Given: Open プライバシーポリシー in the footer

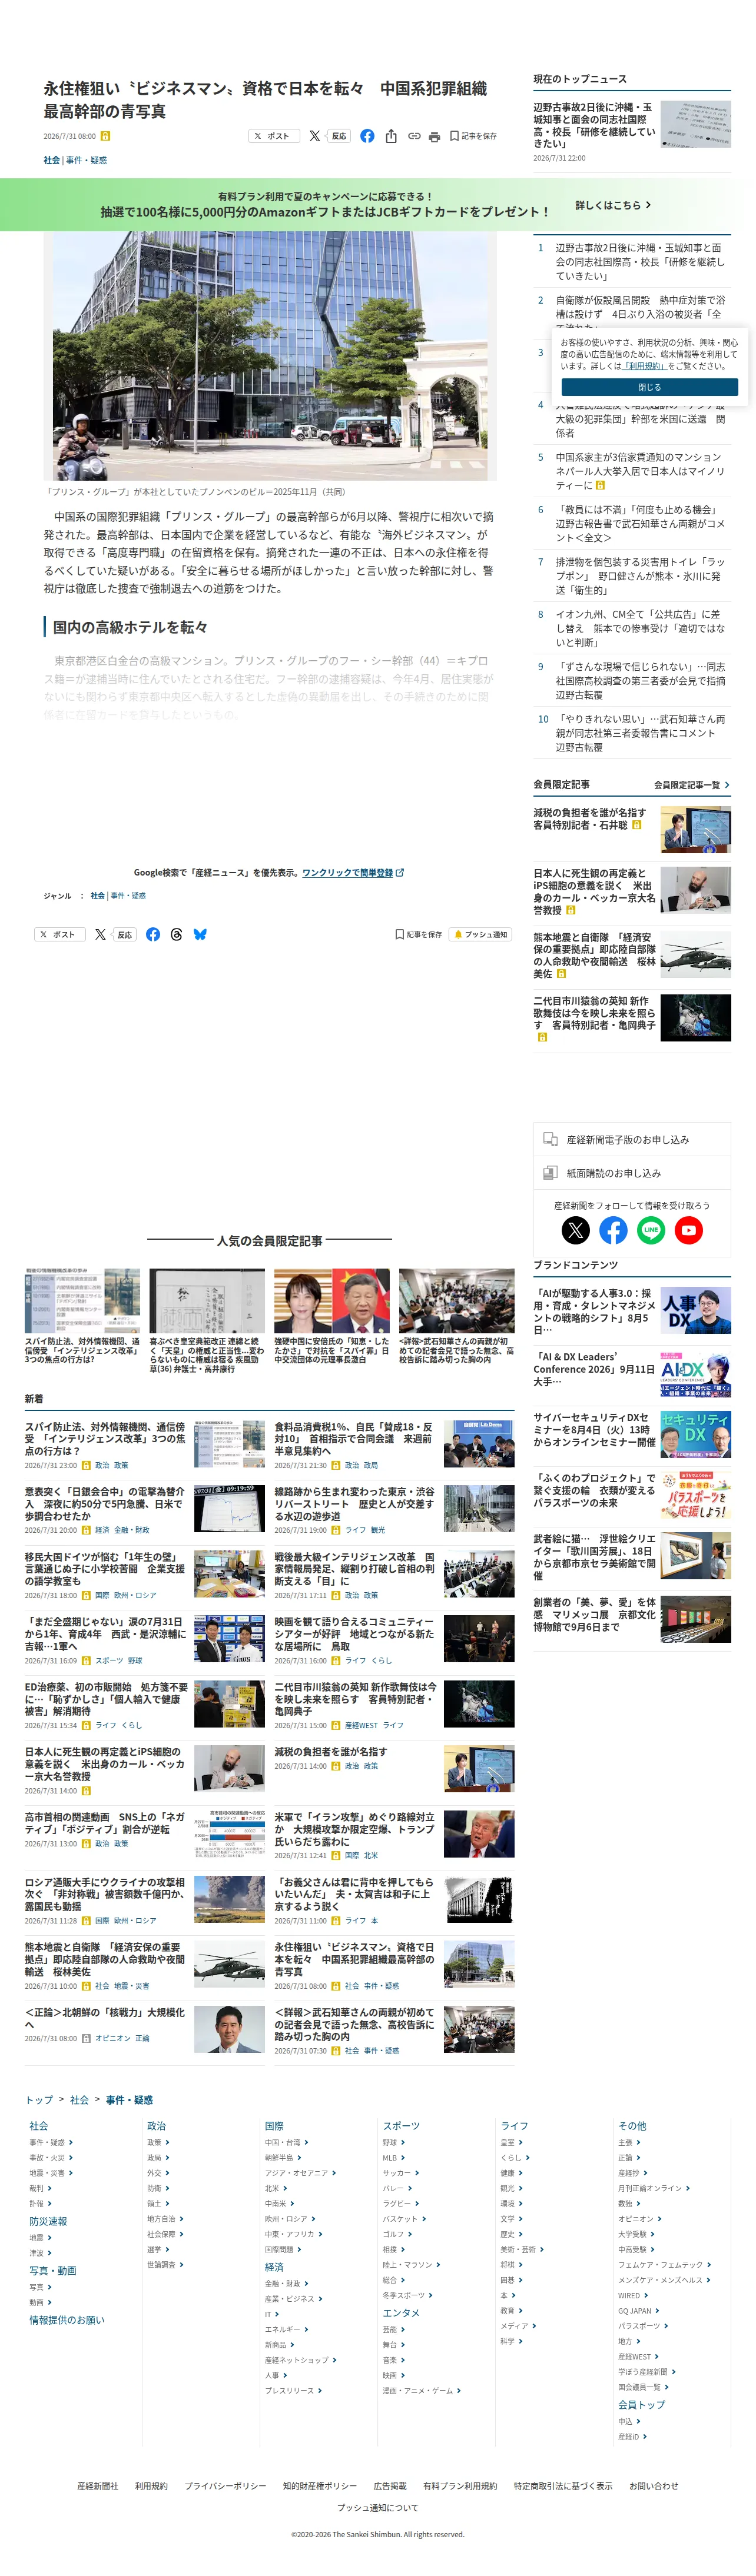Looking at the screenshot, I should click(x=225, y=2486).
